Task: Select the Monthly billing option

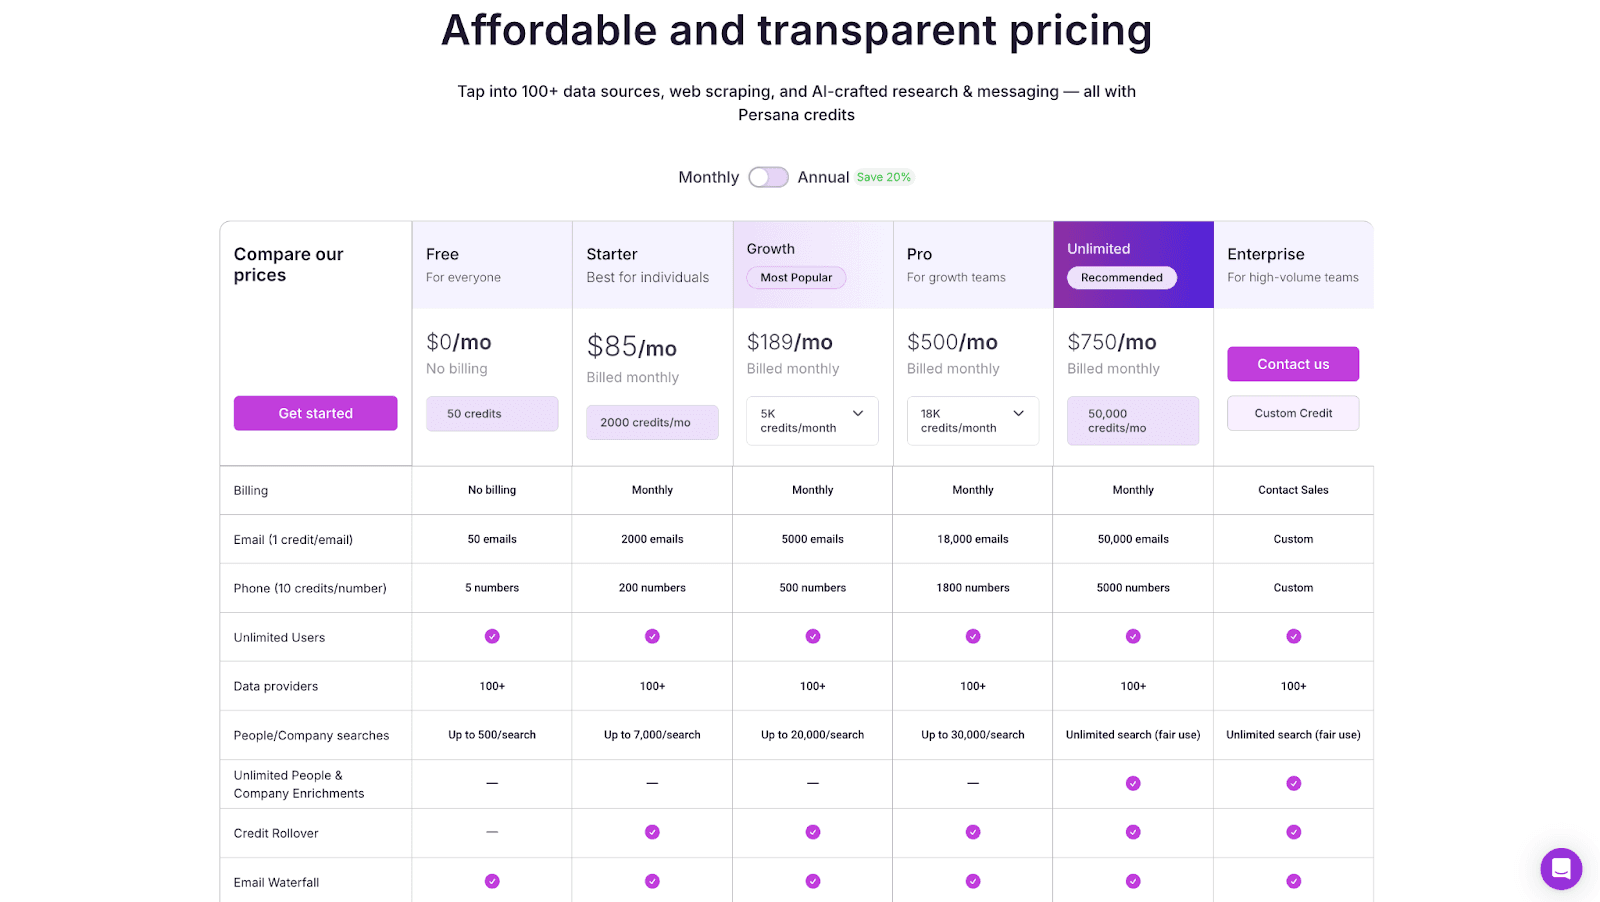Action: tap(708, 176)
